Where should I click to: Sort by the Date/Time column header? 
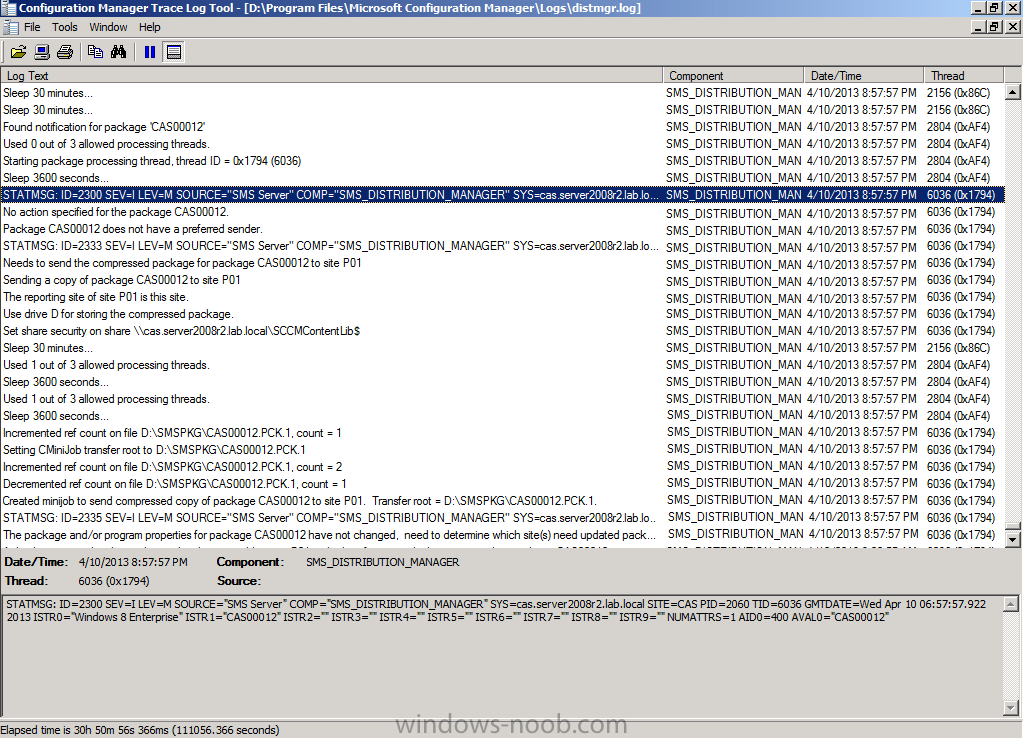pyautogui.click(x=864, y=76)
